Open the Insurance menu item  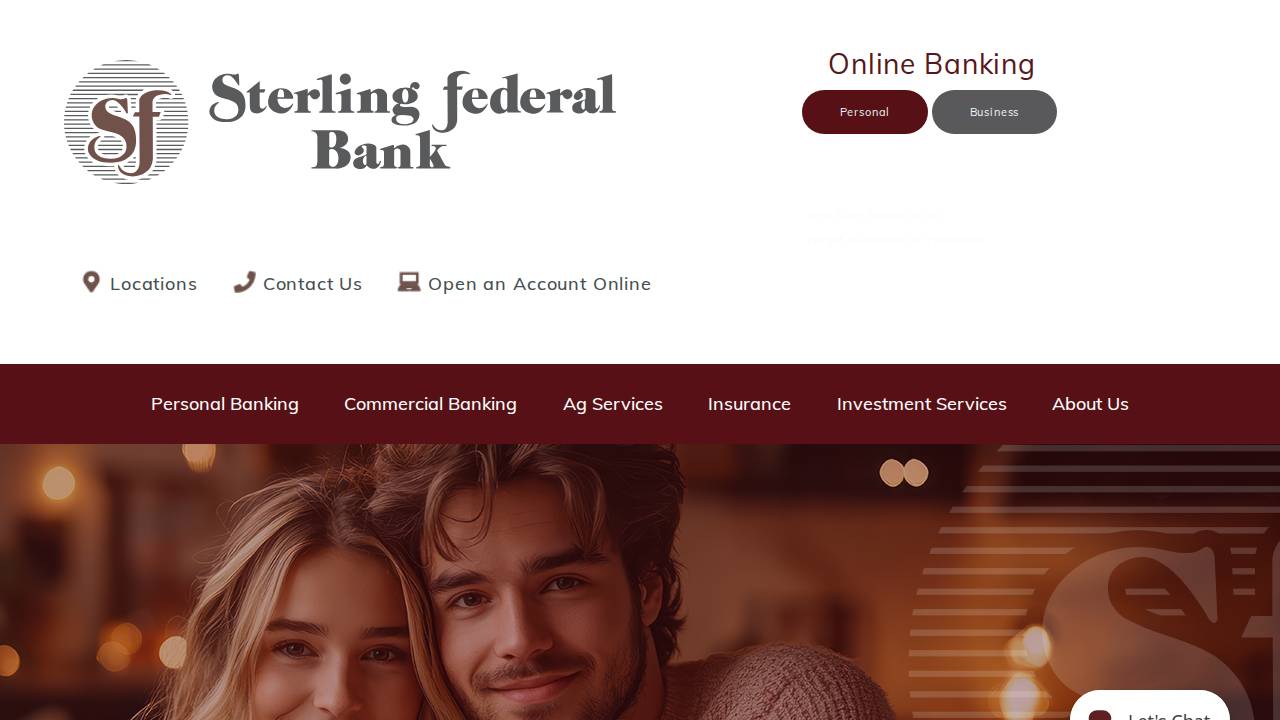(x=749, y=404)
